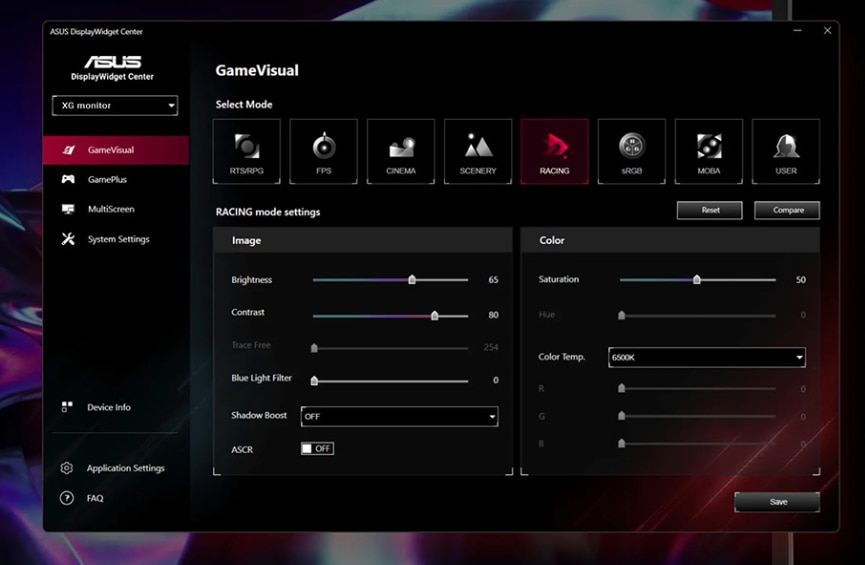Click the Image panel header

pos(363,240)
